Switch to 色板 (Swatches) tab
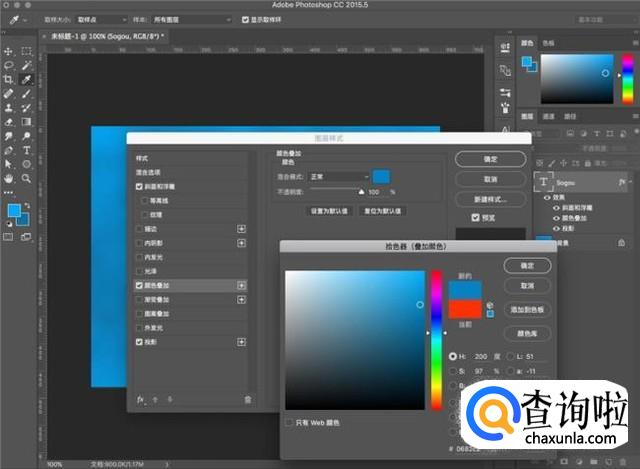Screen dimensions: 640x469 (548, 43)
